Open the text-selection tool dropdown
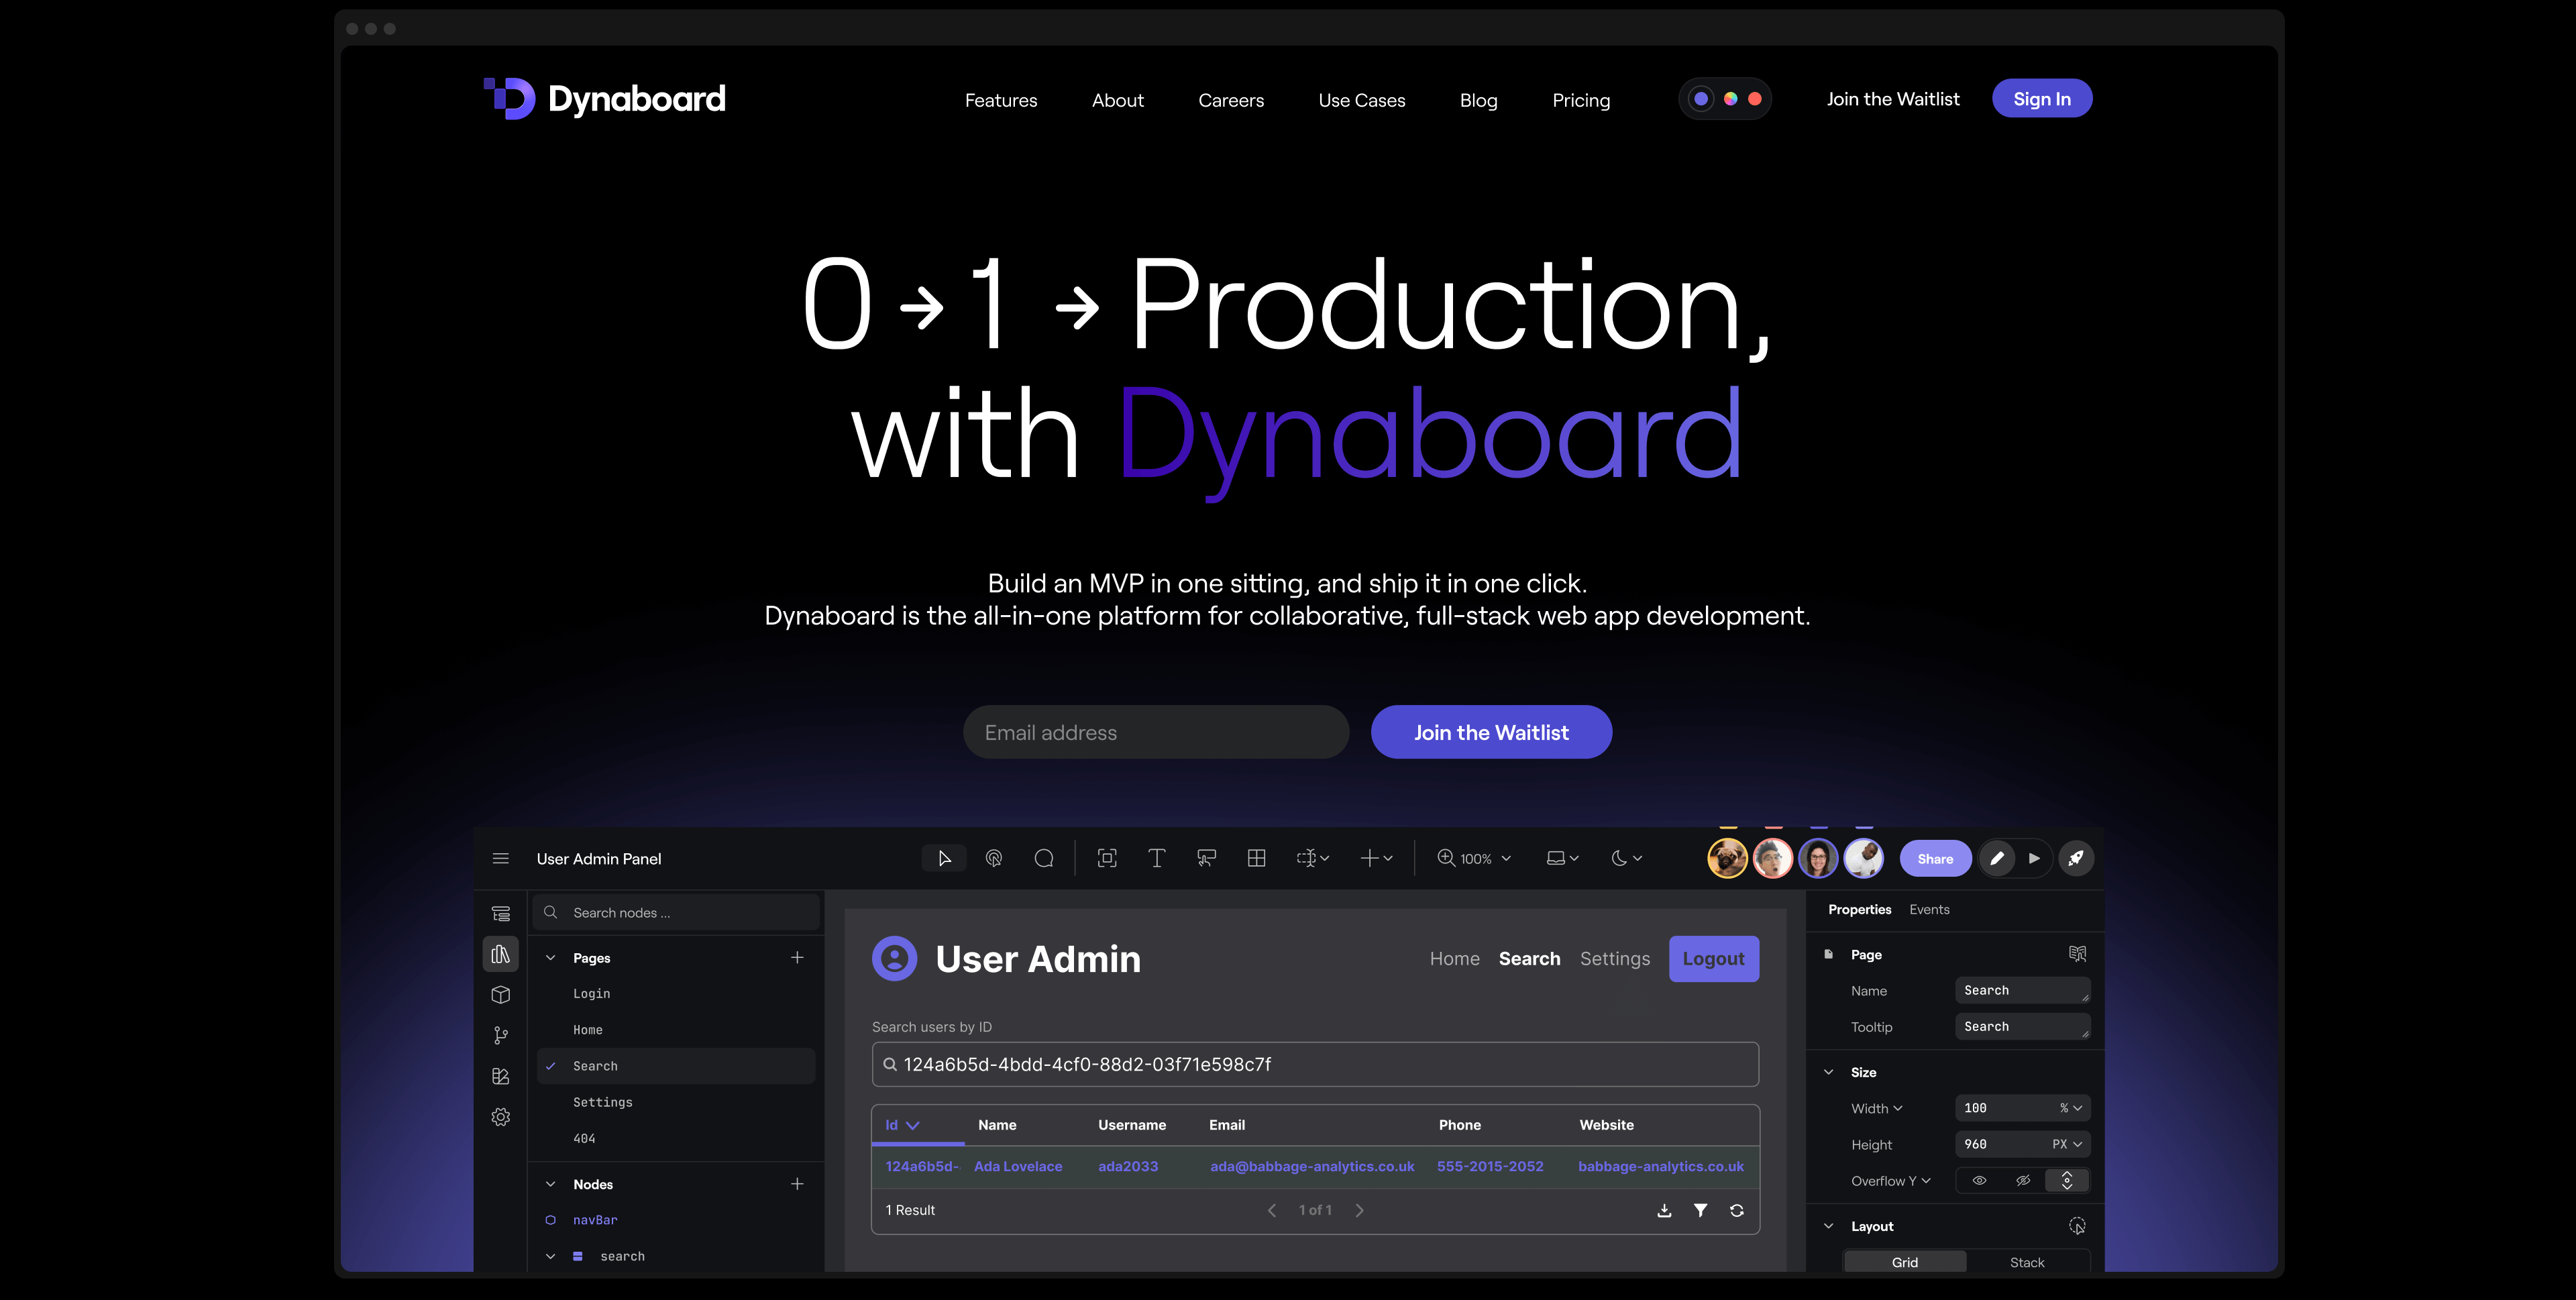This screenshot has height=1300, width=2576. (1313, 858)
